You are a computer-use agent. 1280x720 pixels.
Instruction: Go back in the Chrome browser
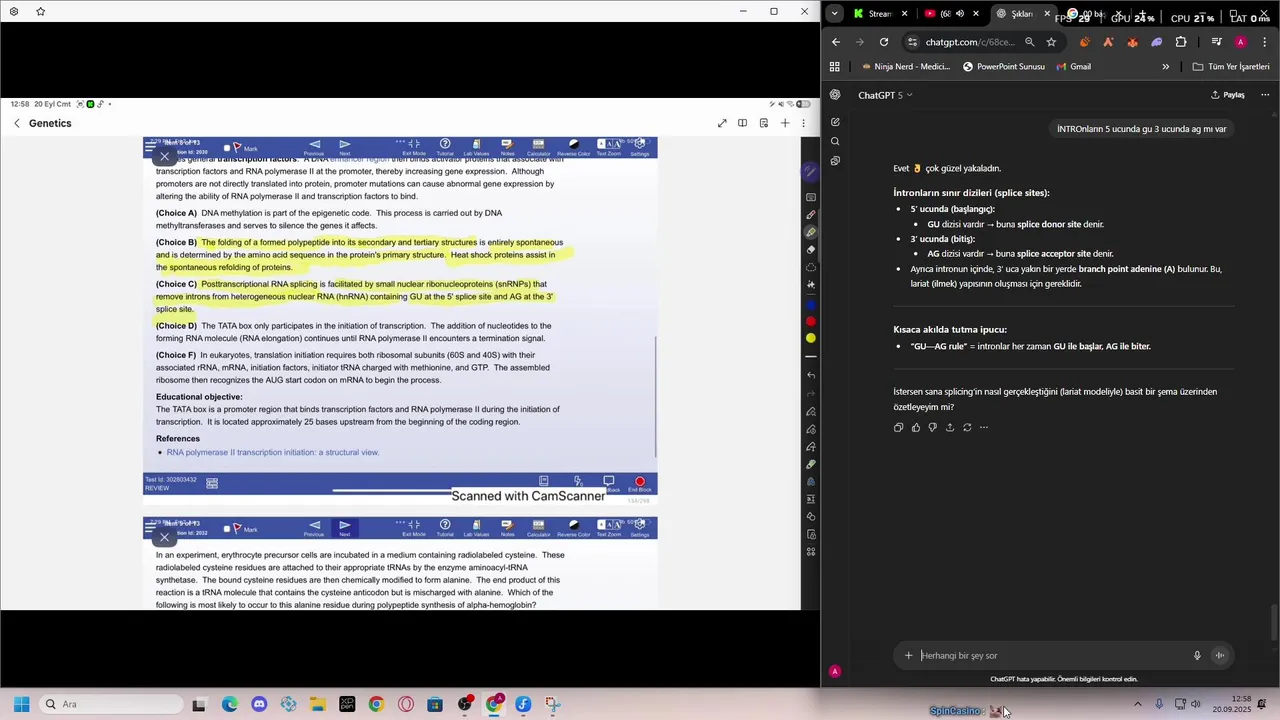836,42
